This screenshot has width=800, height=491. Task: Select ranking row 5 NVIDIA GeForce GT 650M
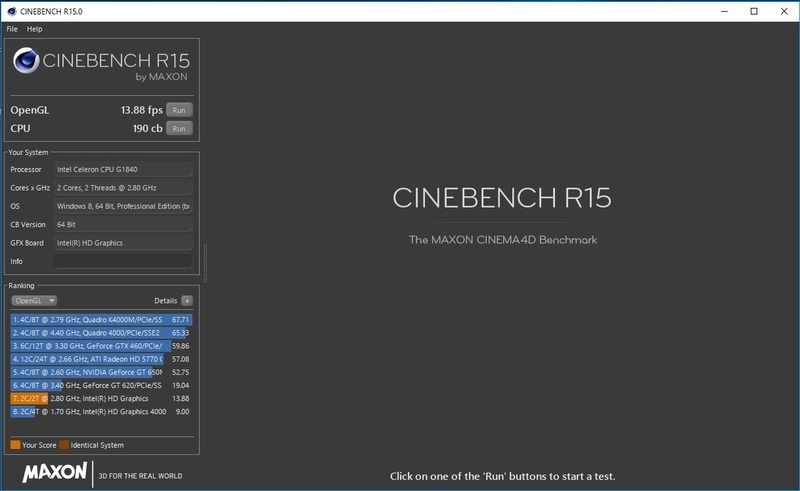tap(101, 373)
